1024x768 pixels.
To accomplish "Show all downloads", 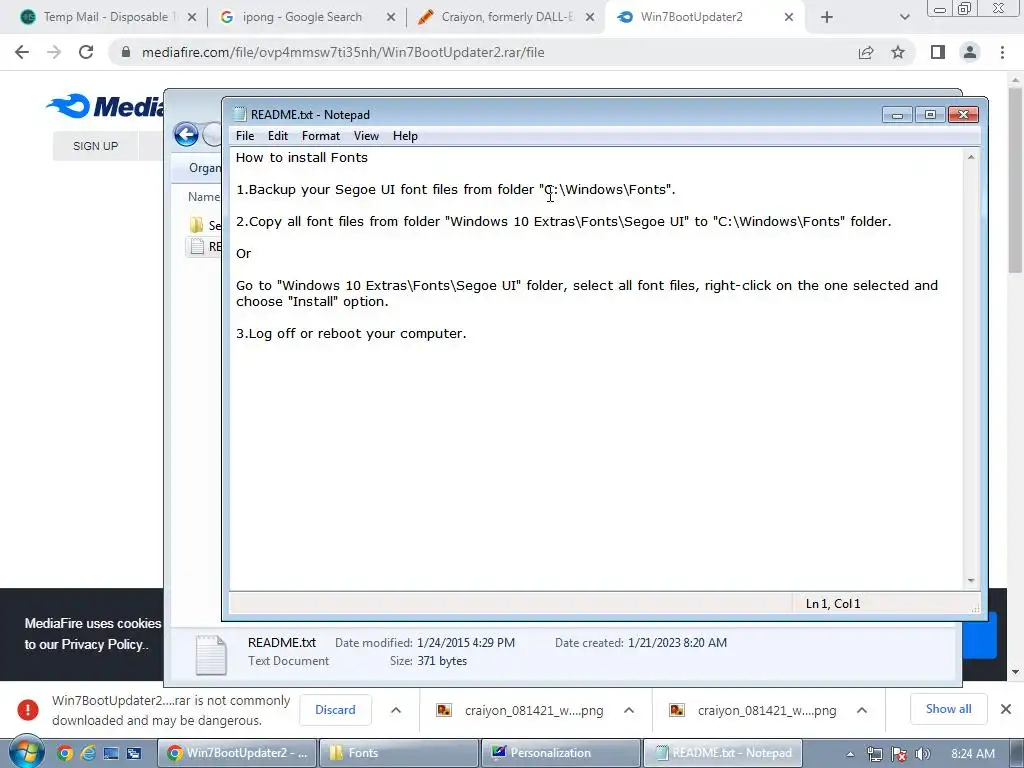I will [948, 709].
